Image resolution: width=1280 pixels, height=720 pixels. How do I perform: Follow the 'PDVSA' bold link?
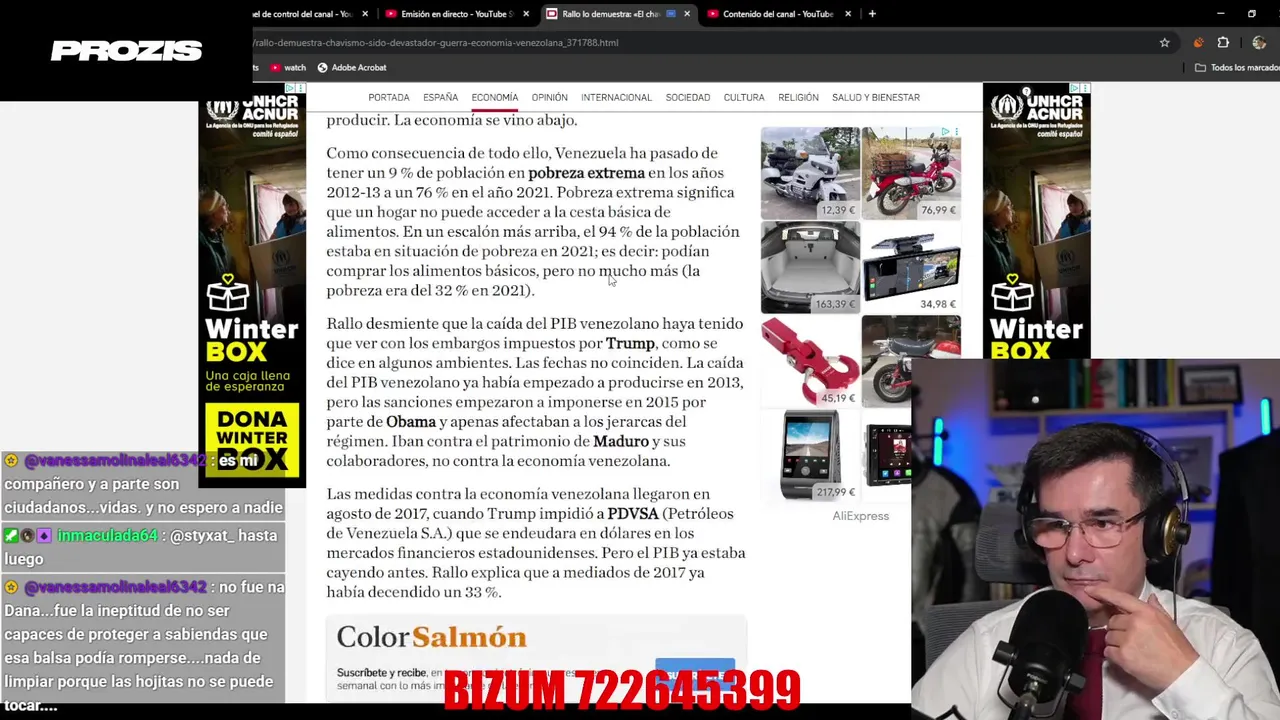pyautogui.click(x=633, y=514)
